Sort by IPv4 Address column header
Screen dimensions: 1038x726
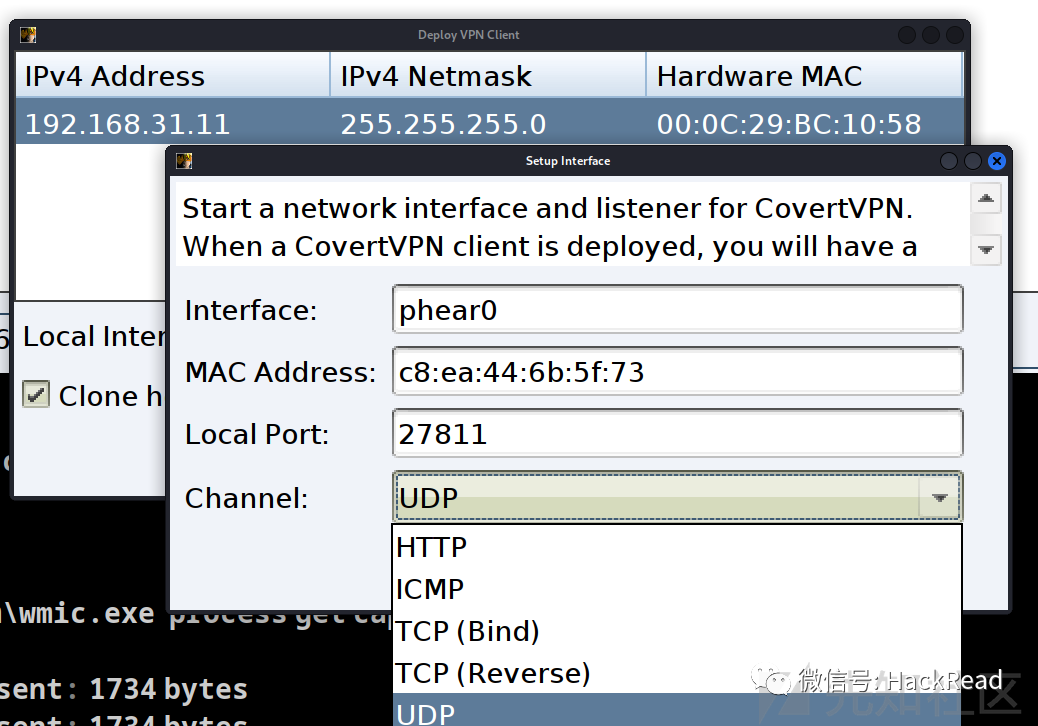pyautogui.click(x=173, y=75)
